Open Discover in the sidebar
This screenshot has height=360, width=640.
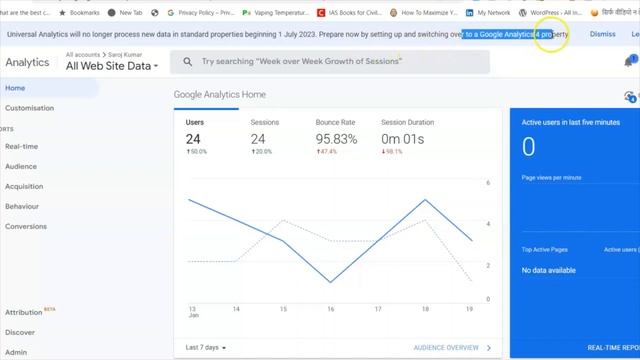(20, 332)
